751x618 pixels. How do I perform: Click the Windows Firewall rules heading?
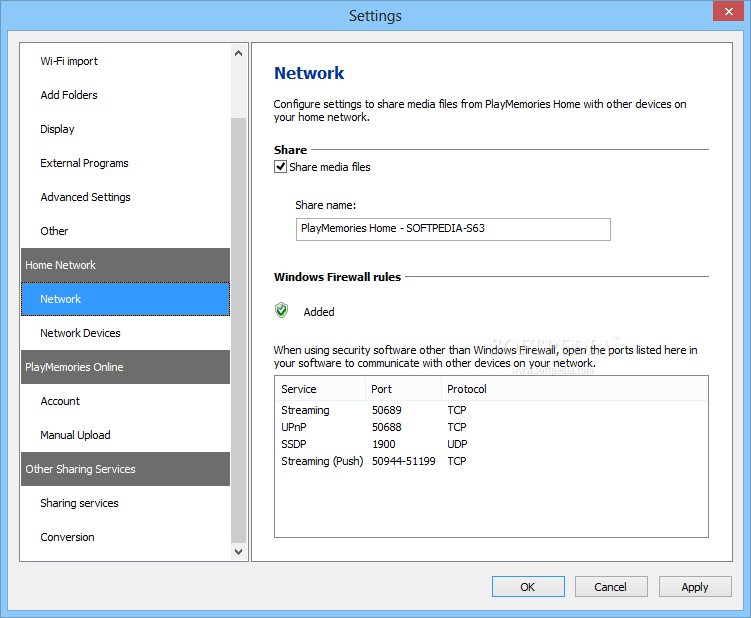(337, 277)
